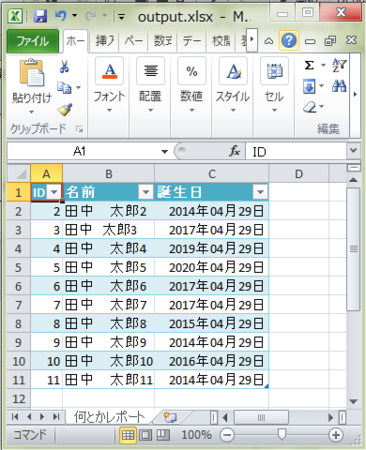Open Excel Help question mark icon
The height and width of the screenshot is (450, 366).
click(289, 41)
